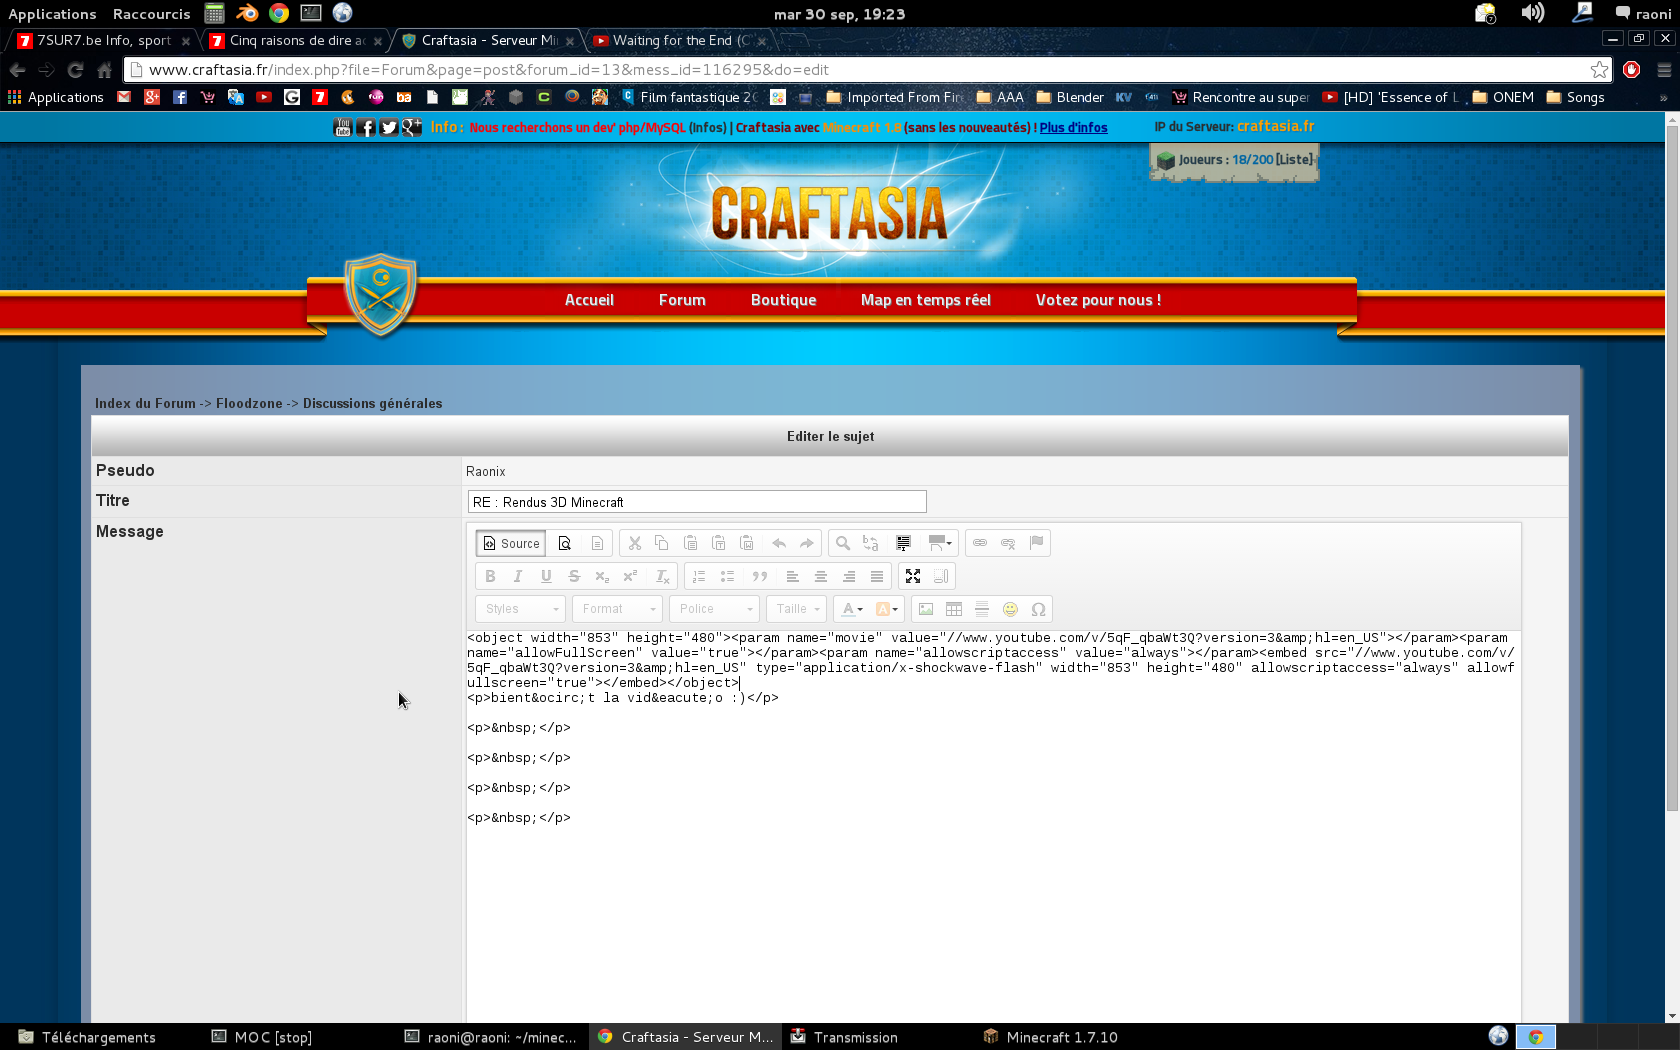
Task: Click the Remove Format icon
Action: click(662, 576)
